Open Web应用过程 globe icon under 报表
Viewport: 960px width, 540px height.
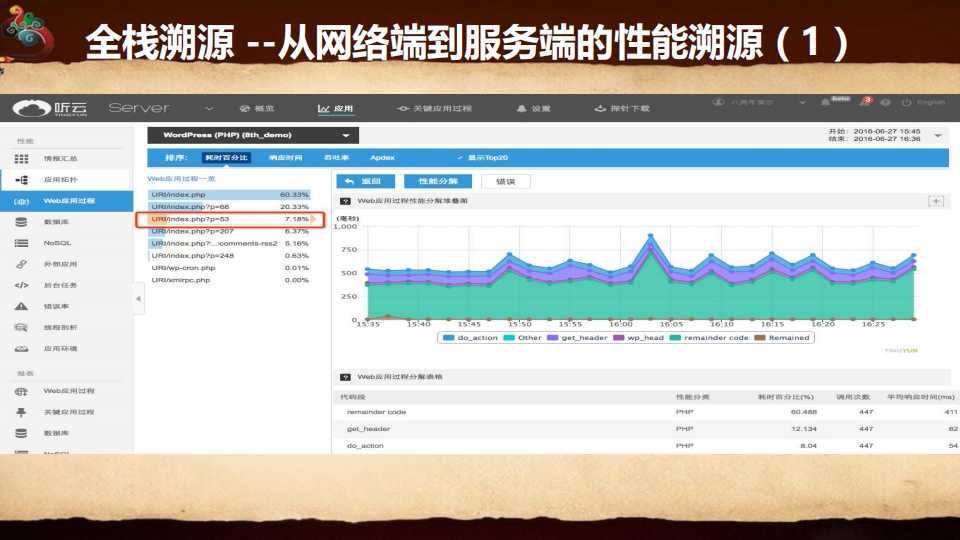(x=21, y=391)
